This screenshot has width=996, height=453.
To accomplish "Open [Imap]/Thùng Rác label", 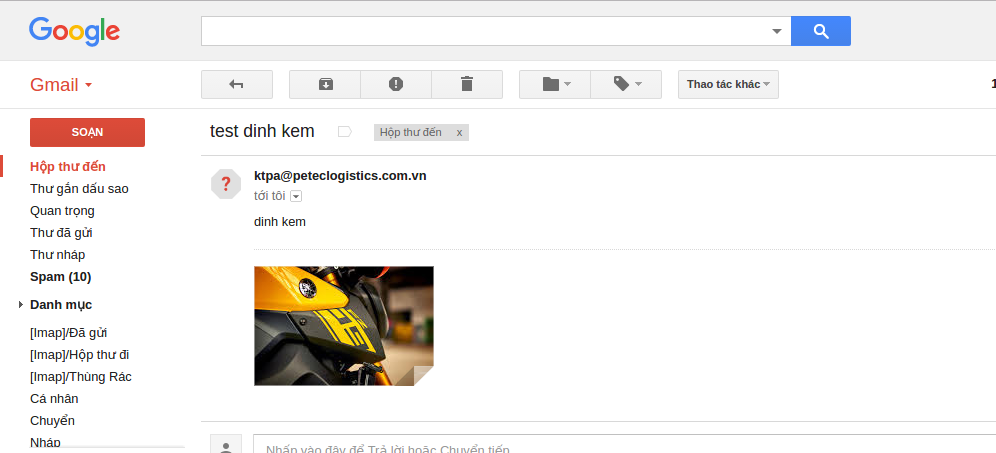I will [81, 377].
